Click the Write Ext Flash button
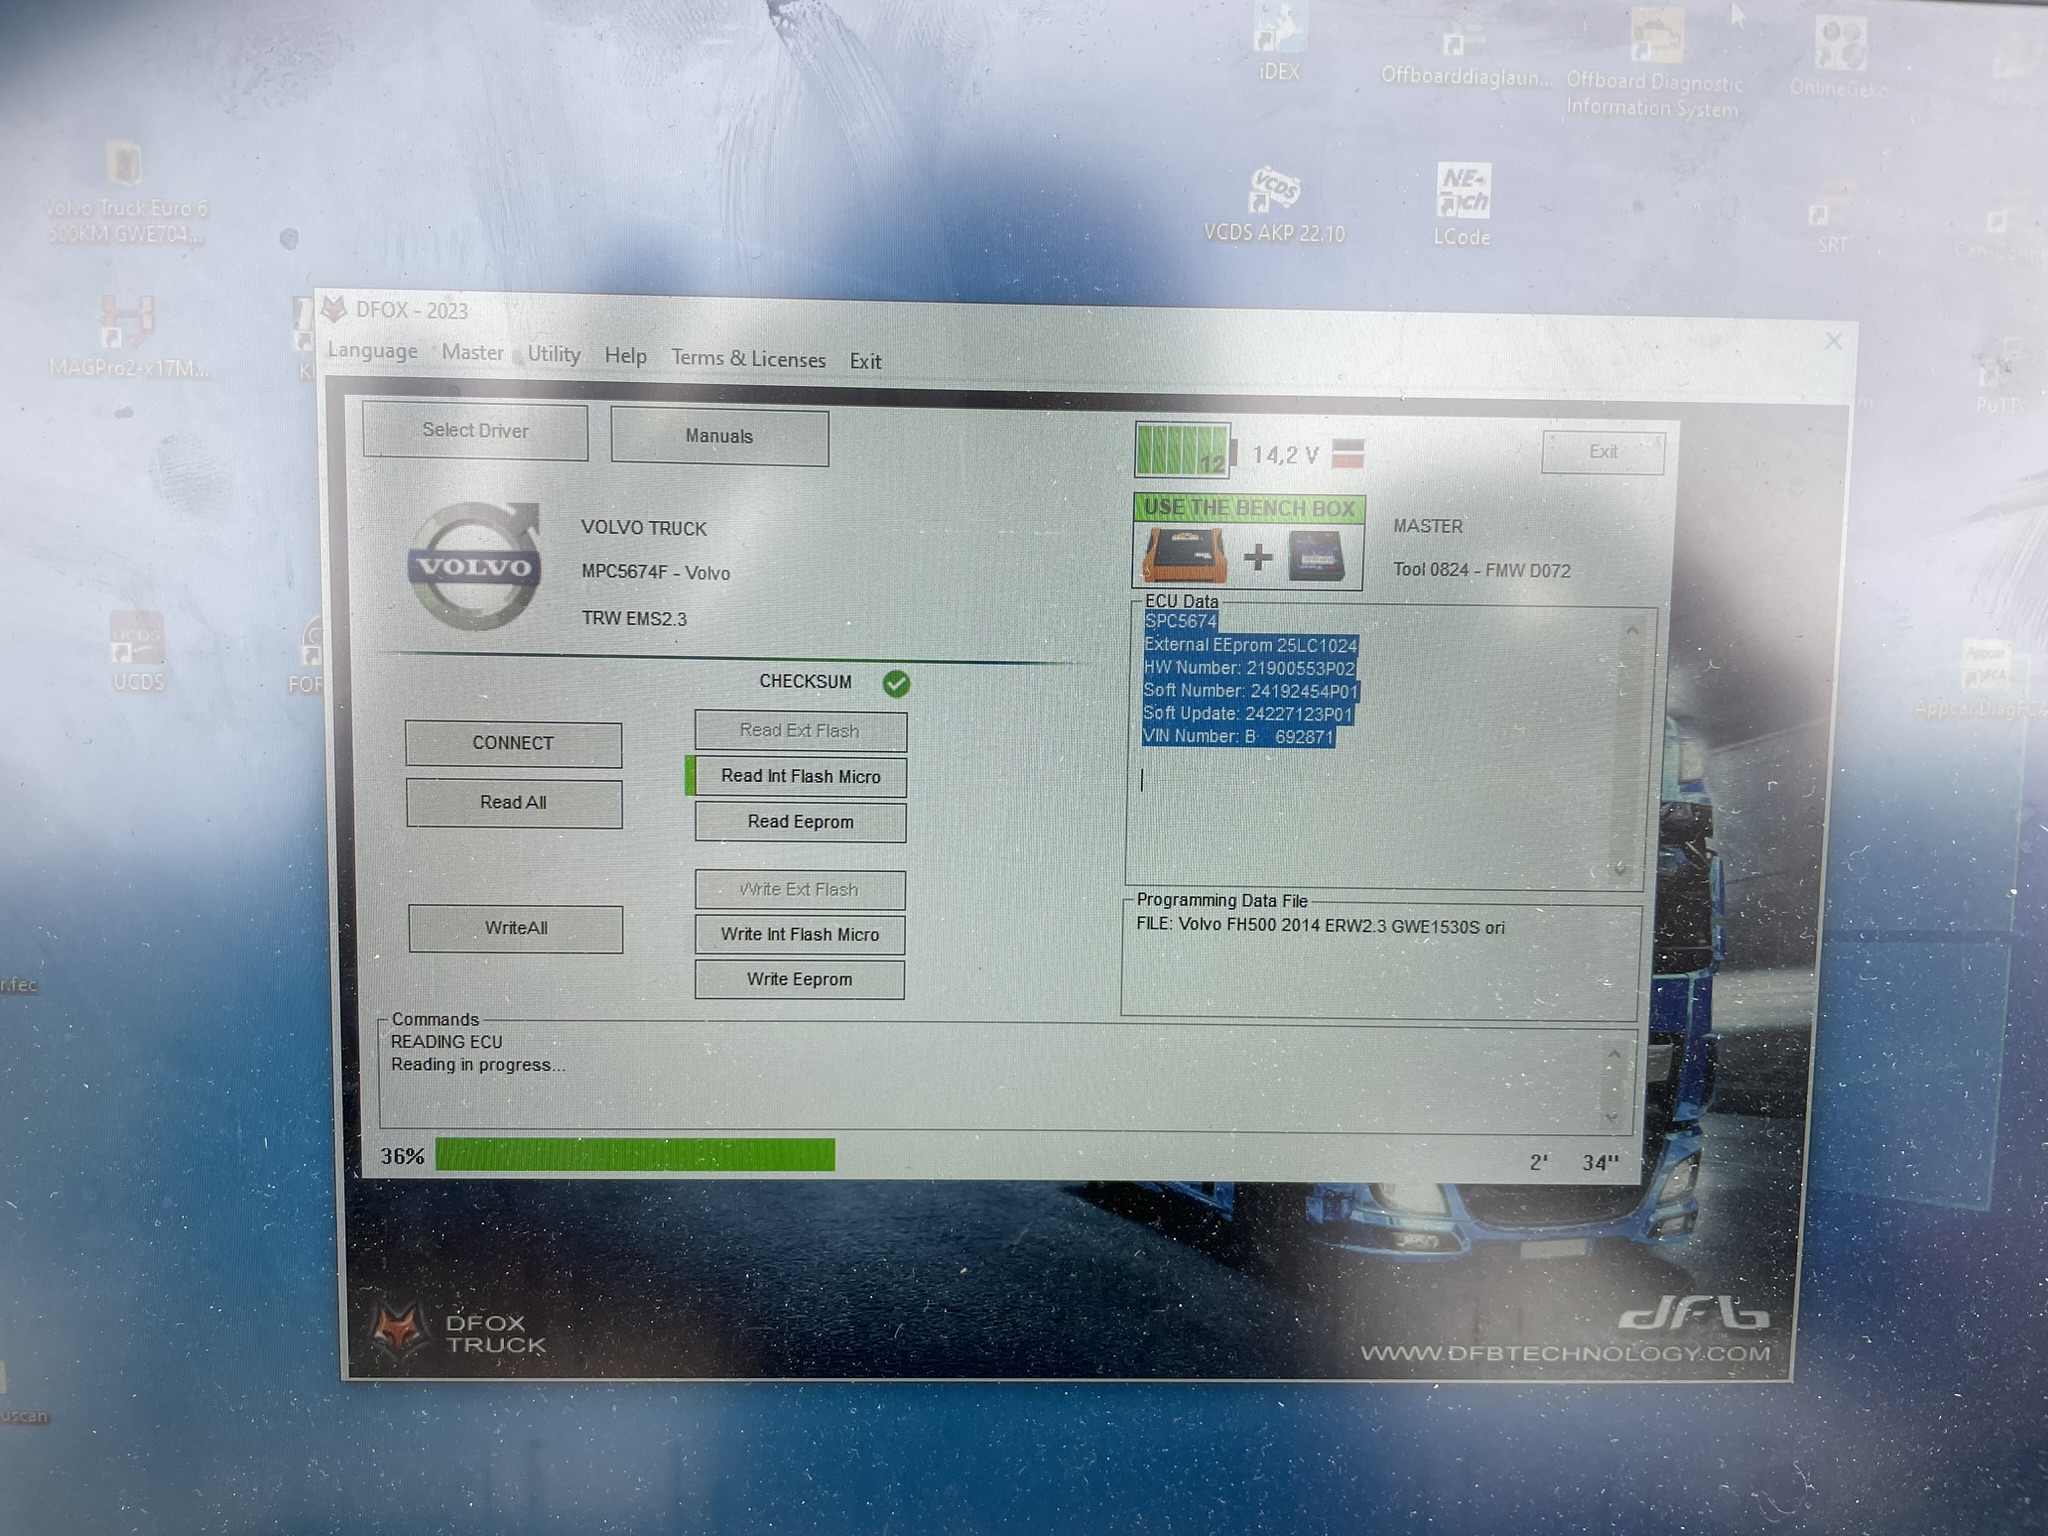Screen dimensions: 2048x1536 pyautogui.click(x=799, y=889)
